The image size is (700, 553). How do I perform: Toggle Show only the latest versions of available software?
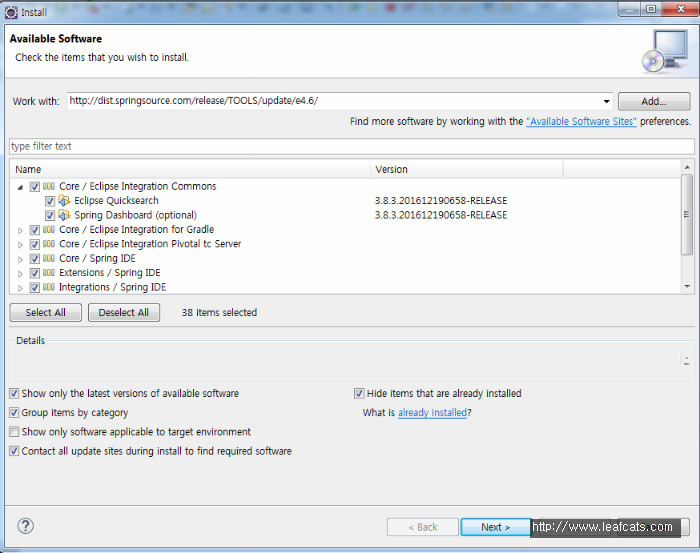click(x=14, y=393)
